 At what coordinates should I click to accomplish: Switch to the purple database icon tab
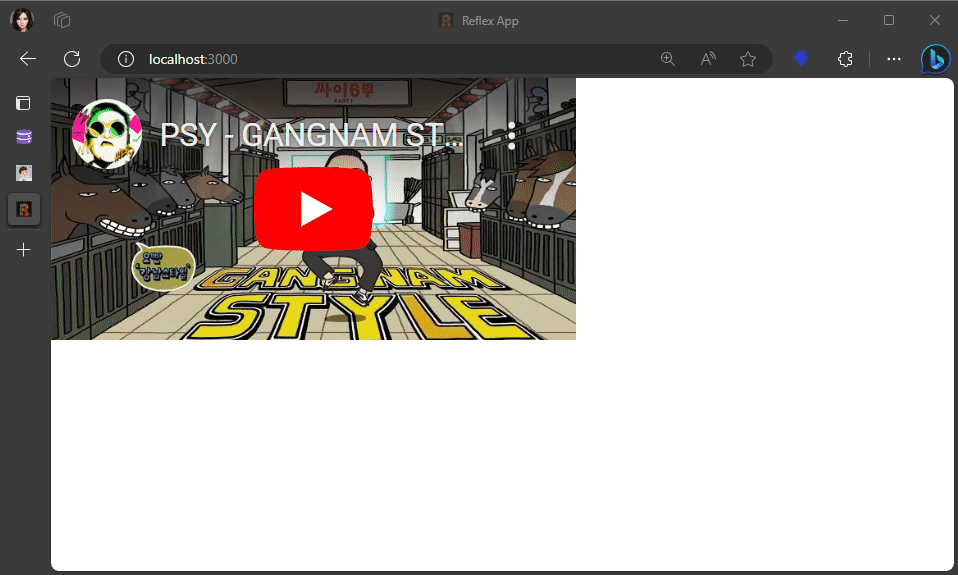pyautogui.click(x=24, y=137)
